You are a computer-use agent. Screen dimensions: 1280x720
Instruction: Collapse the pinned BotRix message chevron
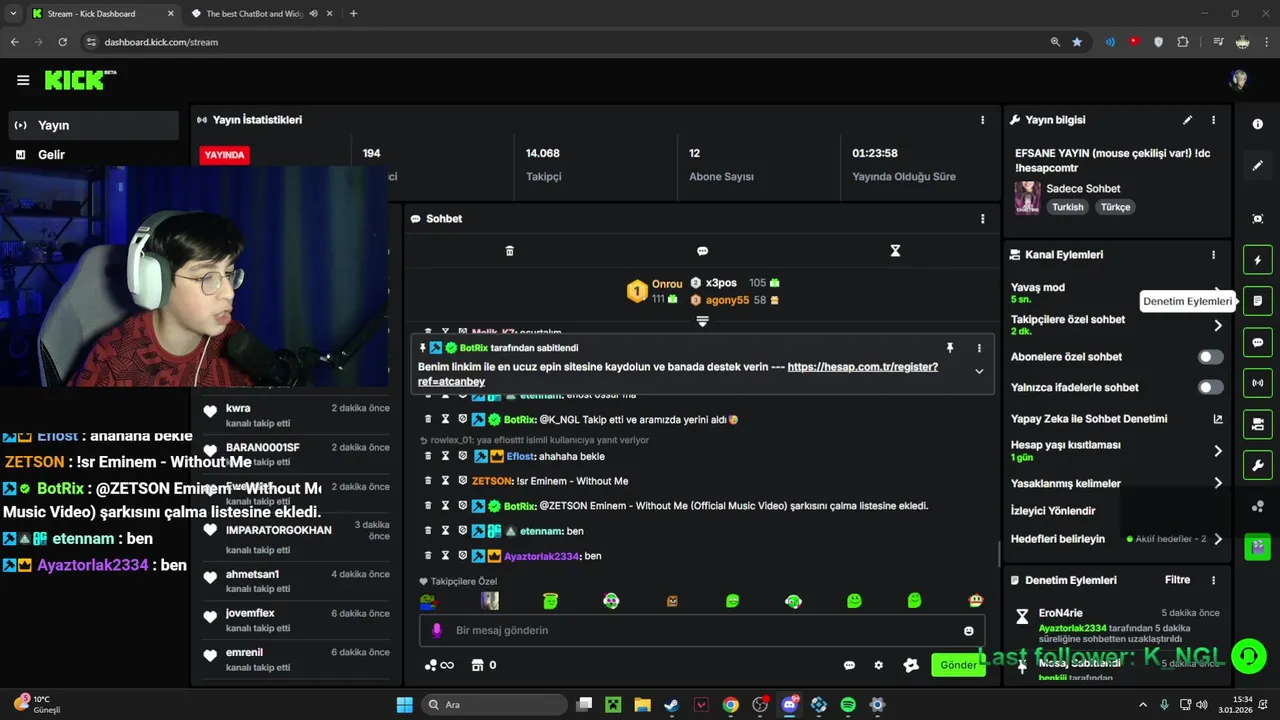pyautogui.click(x=979, y=371)
